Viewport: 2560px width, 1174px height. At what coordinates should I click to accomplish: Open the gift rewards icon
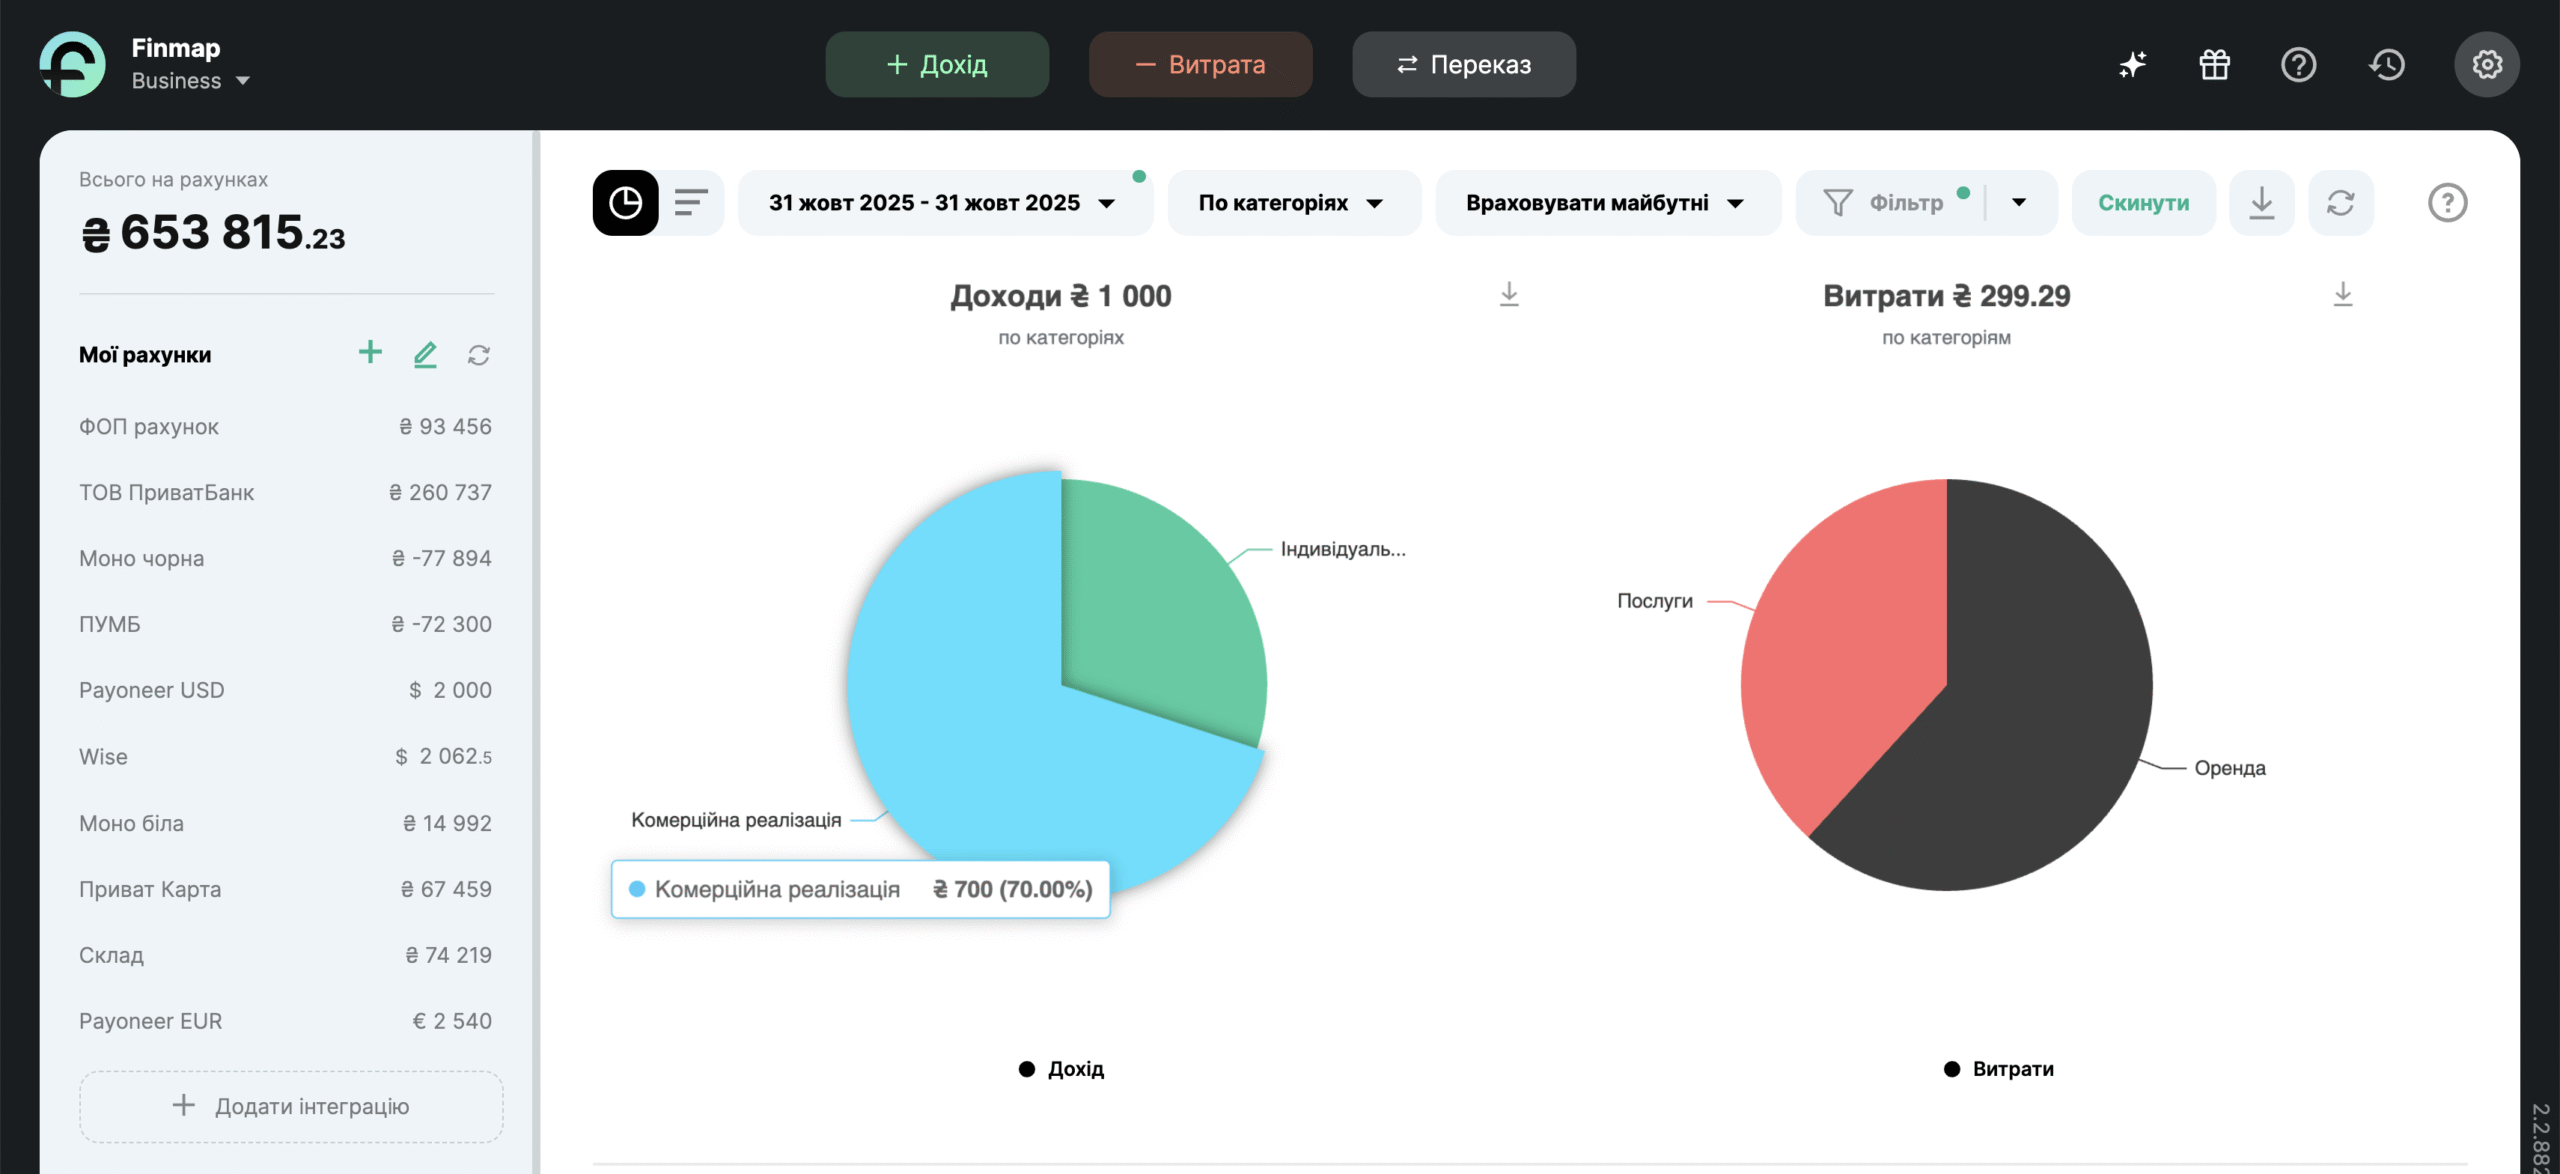click(x=2214, y=65)
